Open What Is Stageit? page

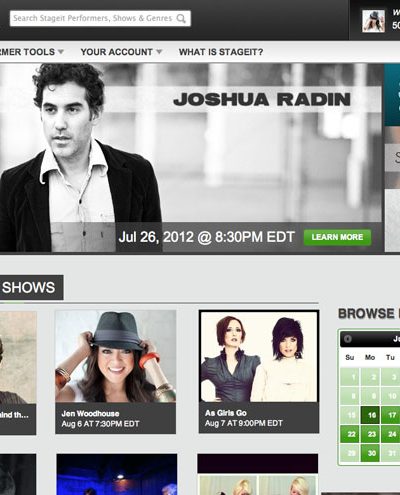[x=221, y=52]
